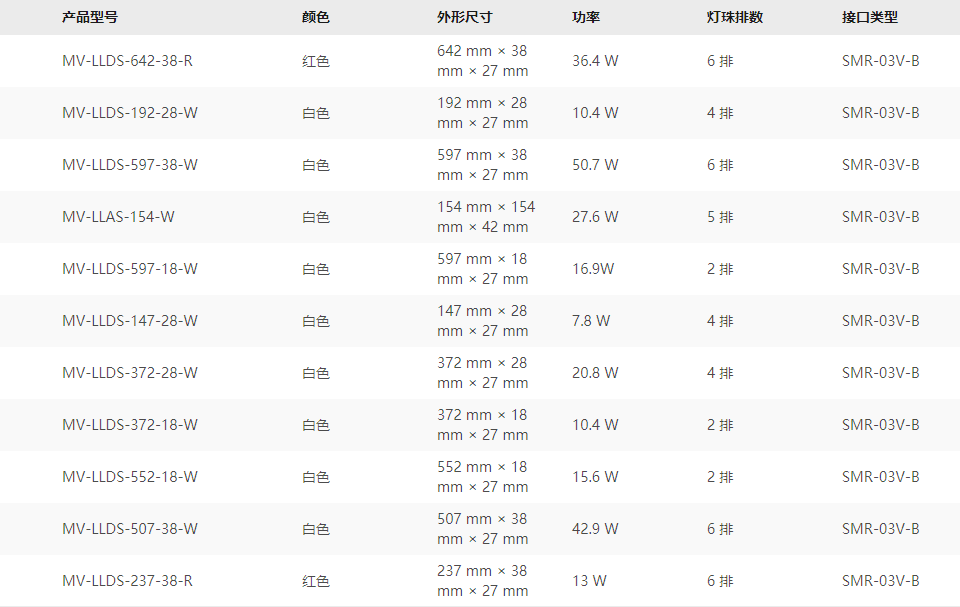The height and width of the screenshot is (607, 960).
Task: Click the 接口类型 column header
Action: (870, 17)
